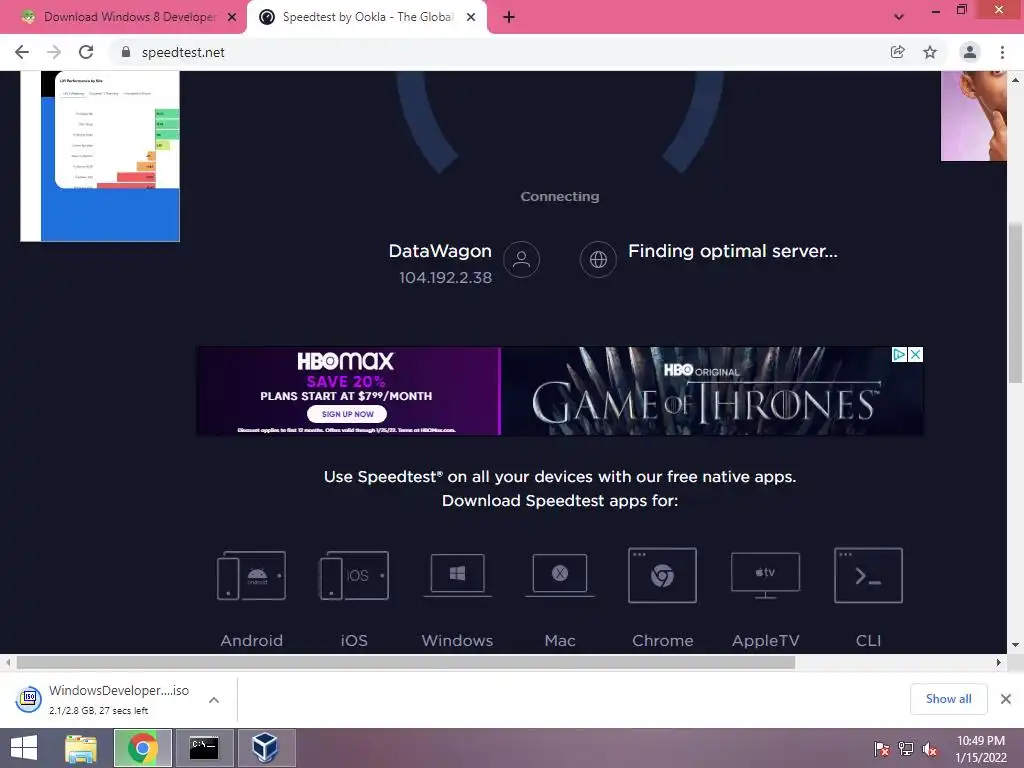This screenshot has height=768, width=1024.
Task: Switch to Chrome in the taskbar
Action: click(x=142, y=748)
